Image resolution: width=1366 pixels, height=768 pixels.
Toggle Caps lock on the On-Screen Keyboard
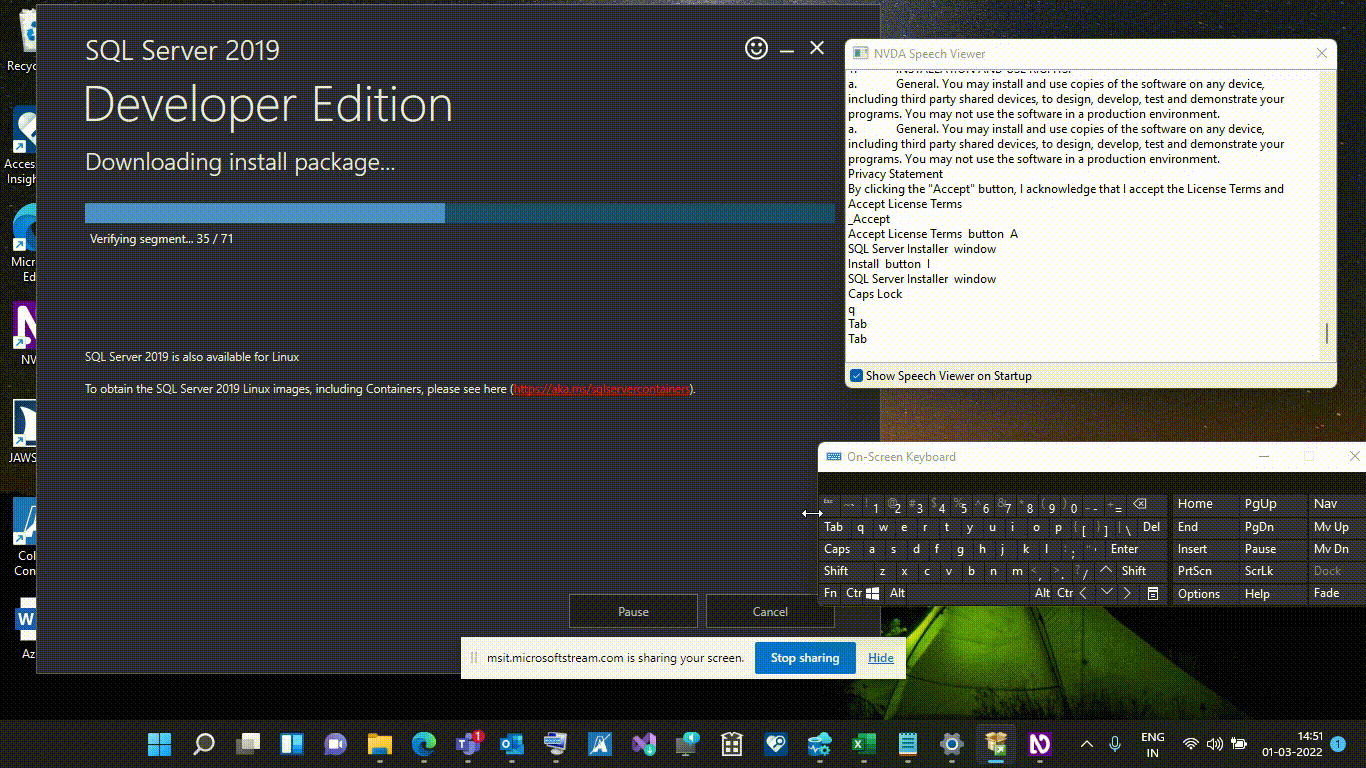click(838, 548)
